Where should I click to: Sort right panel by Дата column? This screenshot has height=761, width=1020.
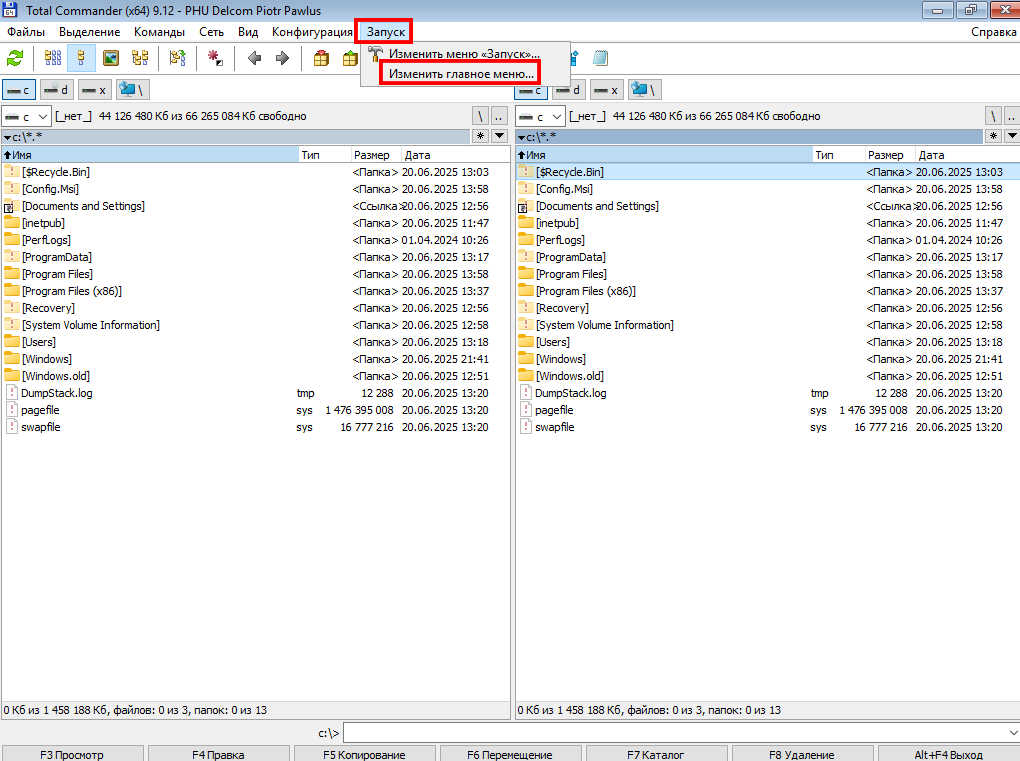(967, 155)
